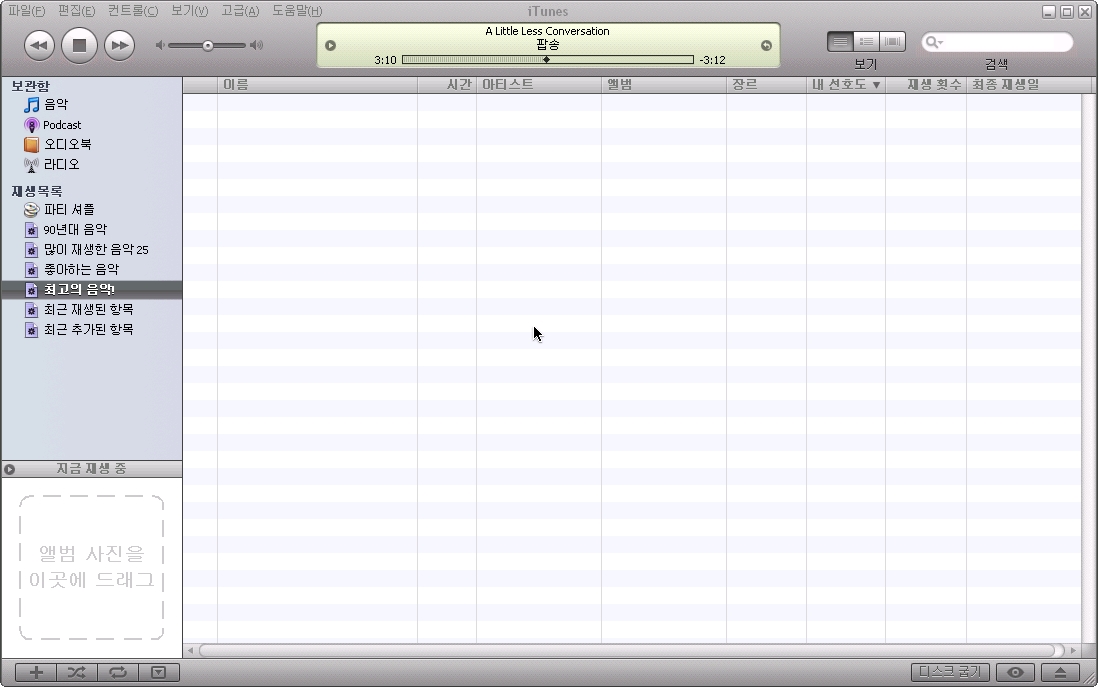Click the song title A Little Less Conversation
Image resolution: width=1098 pixels, height=687 pixels.
(x=548, y=31)
